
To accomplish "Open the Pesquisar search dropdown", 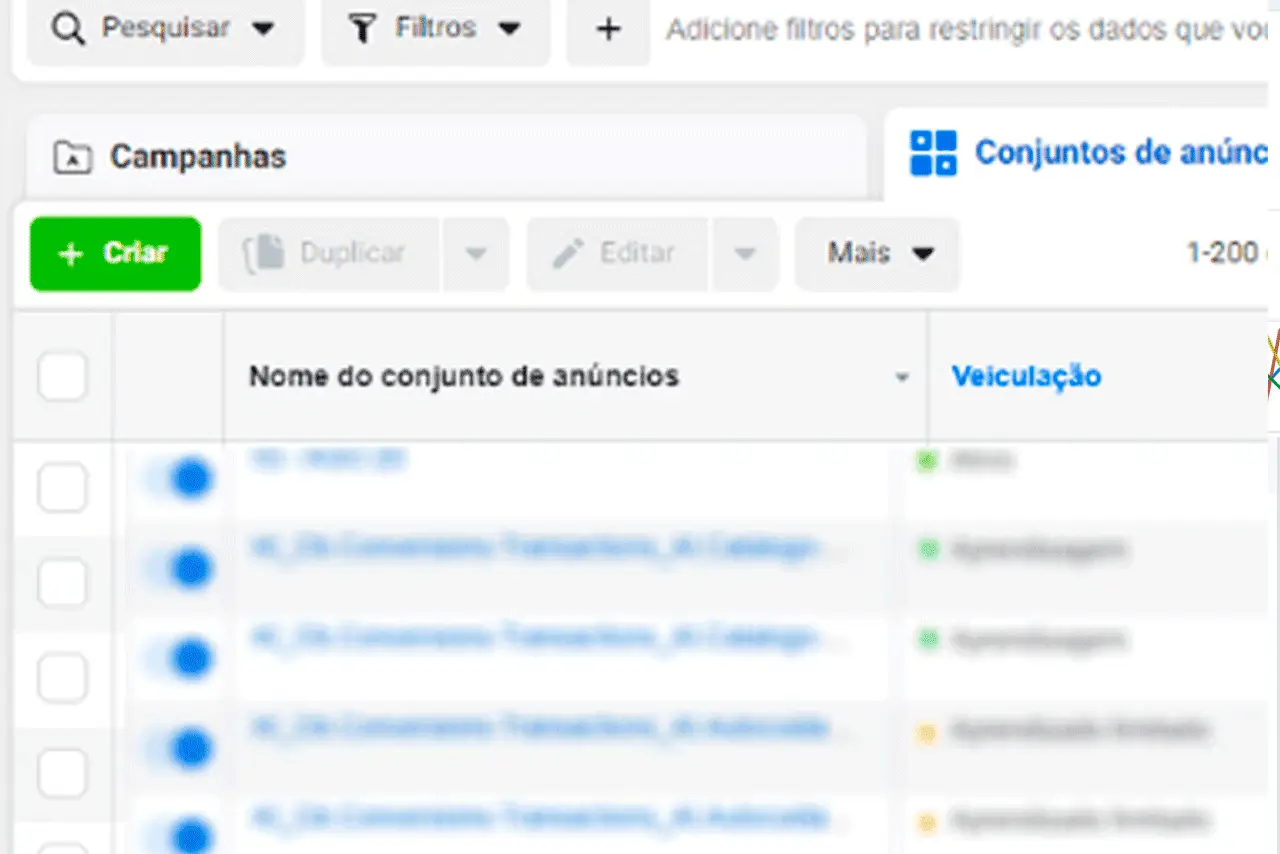I will click(165, 30).
